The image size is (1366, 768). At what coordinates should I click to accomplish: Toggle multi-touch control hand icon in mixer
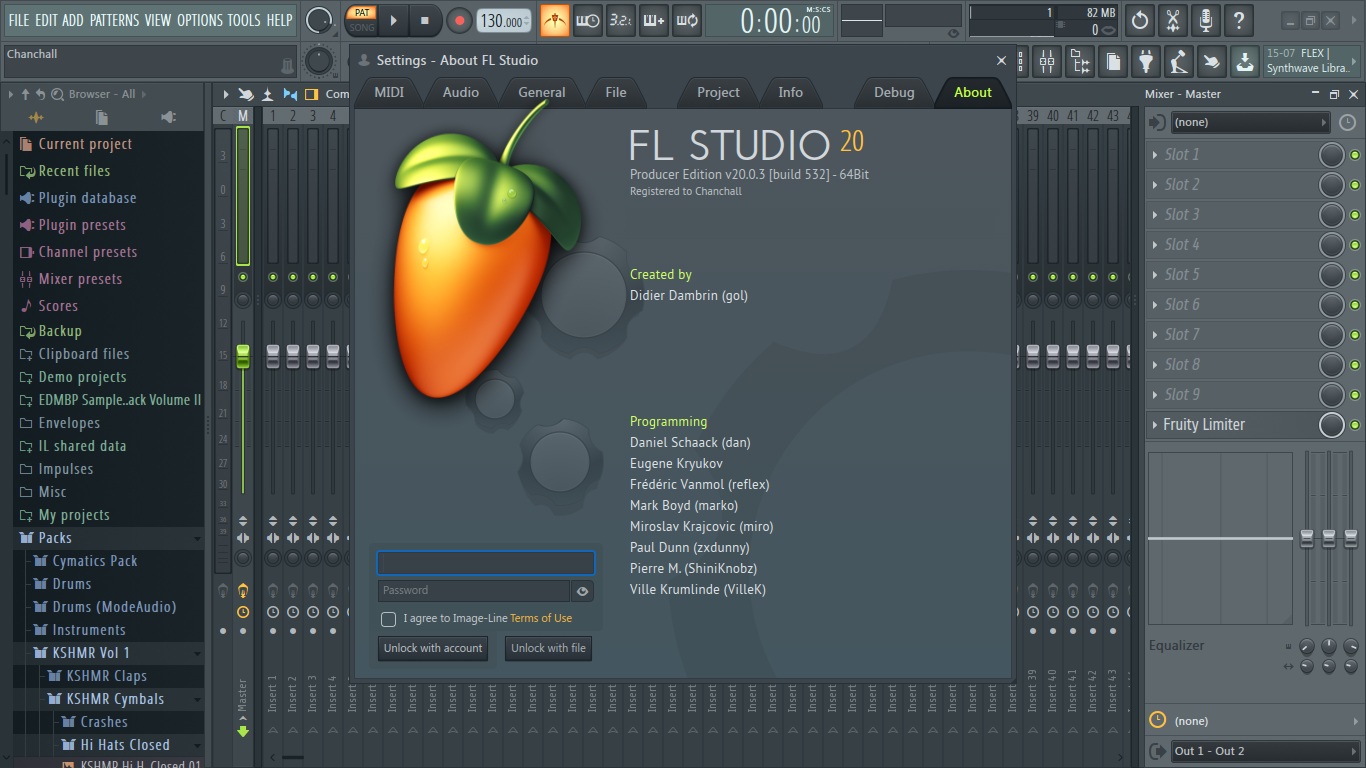(246, 94)
